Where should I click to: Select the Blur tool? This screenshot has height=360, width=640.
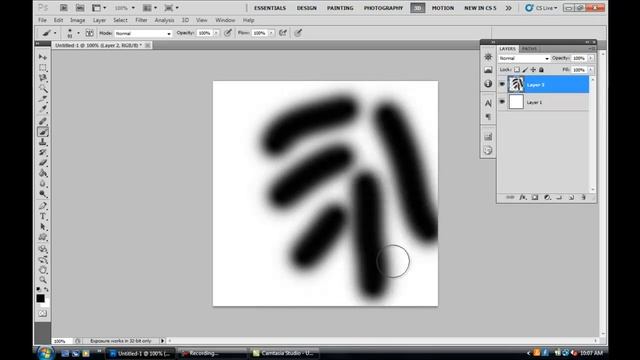[42, 184]
